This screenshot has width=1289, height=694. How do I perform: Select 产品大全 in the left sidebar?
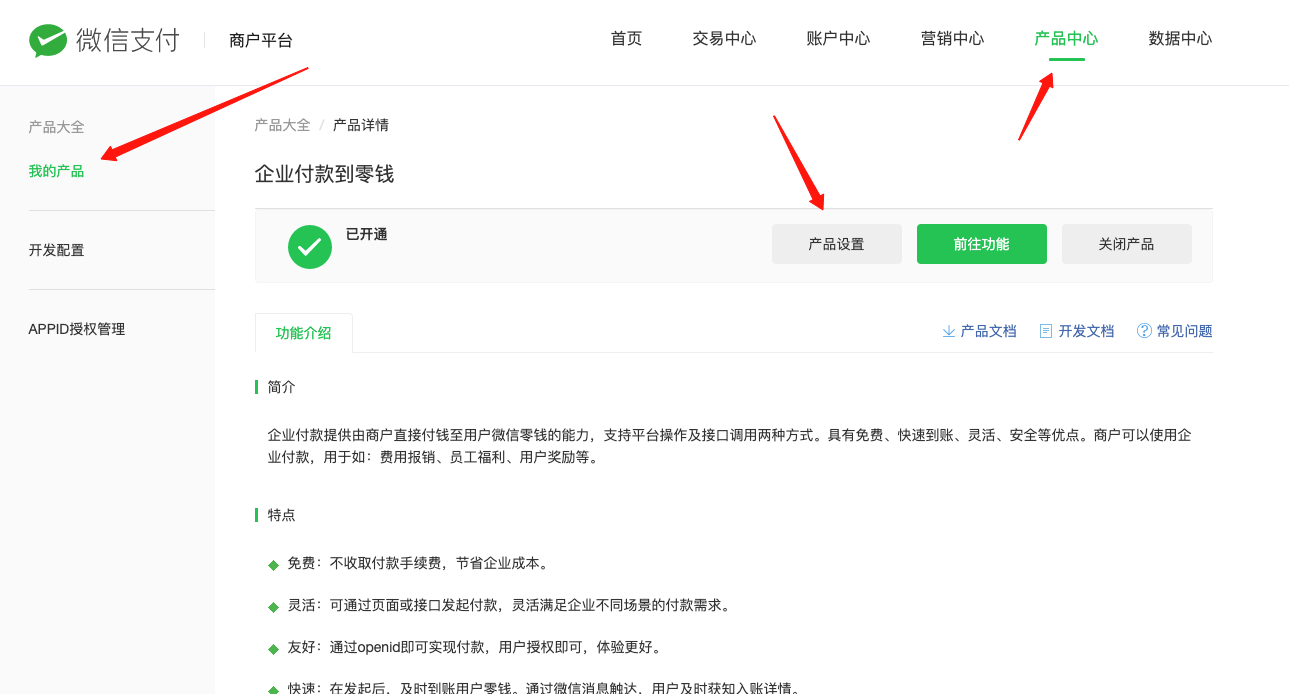tap(56, 127)
